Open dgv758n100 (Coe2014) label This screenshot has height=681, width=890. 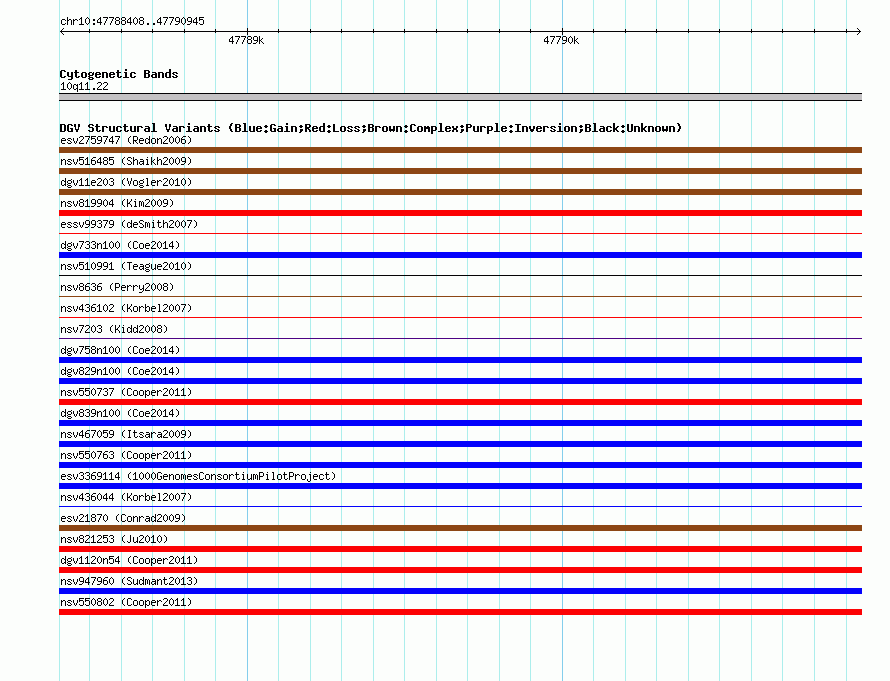pos(120,350)
